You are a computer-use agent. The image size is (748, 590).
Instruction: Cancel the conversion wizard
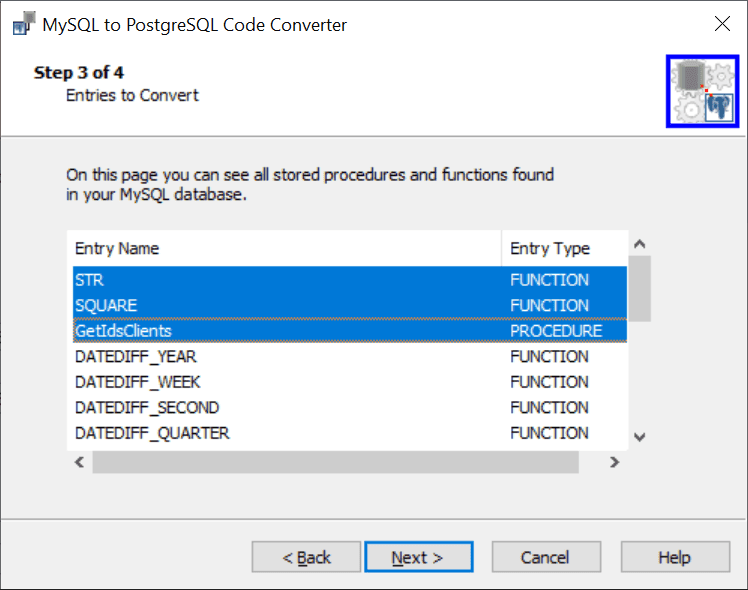tap(546, 557)
